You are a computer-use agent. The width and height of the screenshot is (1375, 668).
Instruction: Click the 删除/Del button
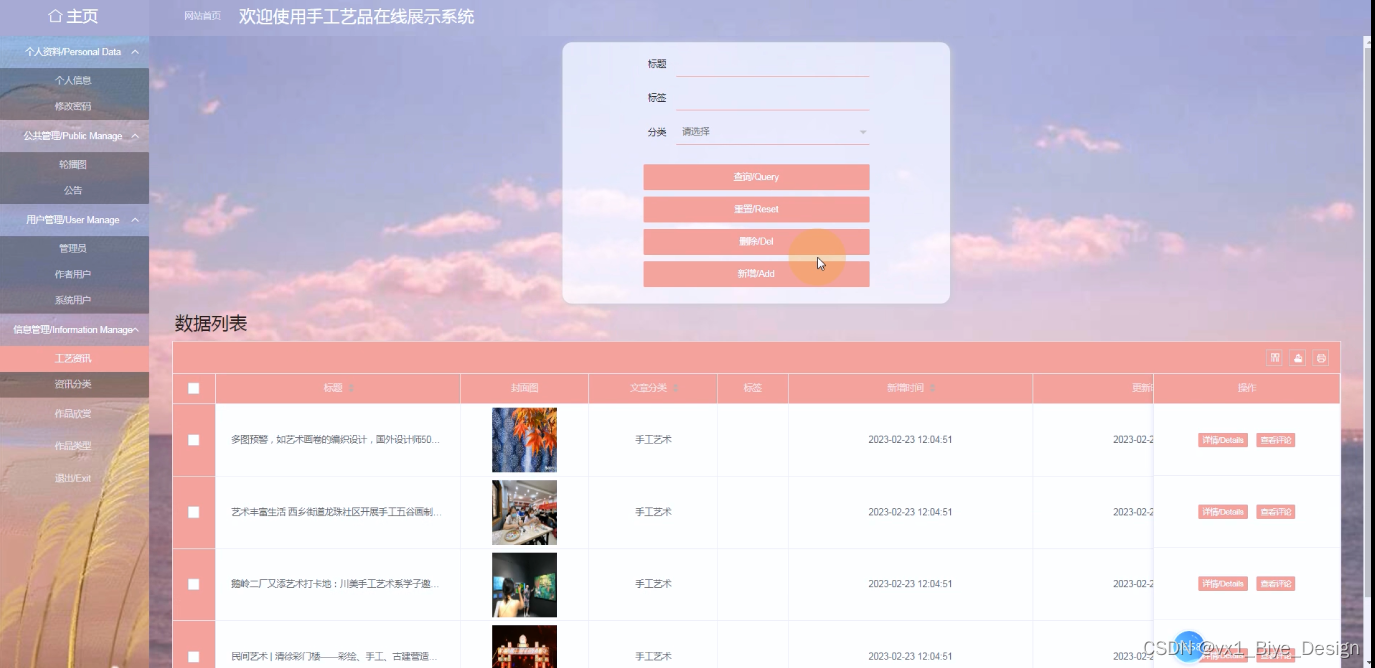[x=756, y=241]
